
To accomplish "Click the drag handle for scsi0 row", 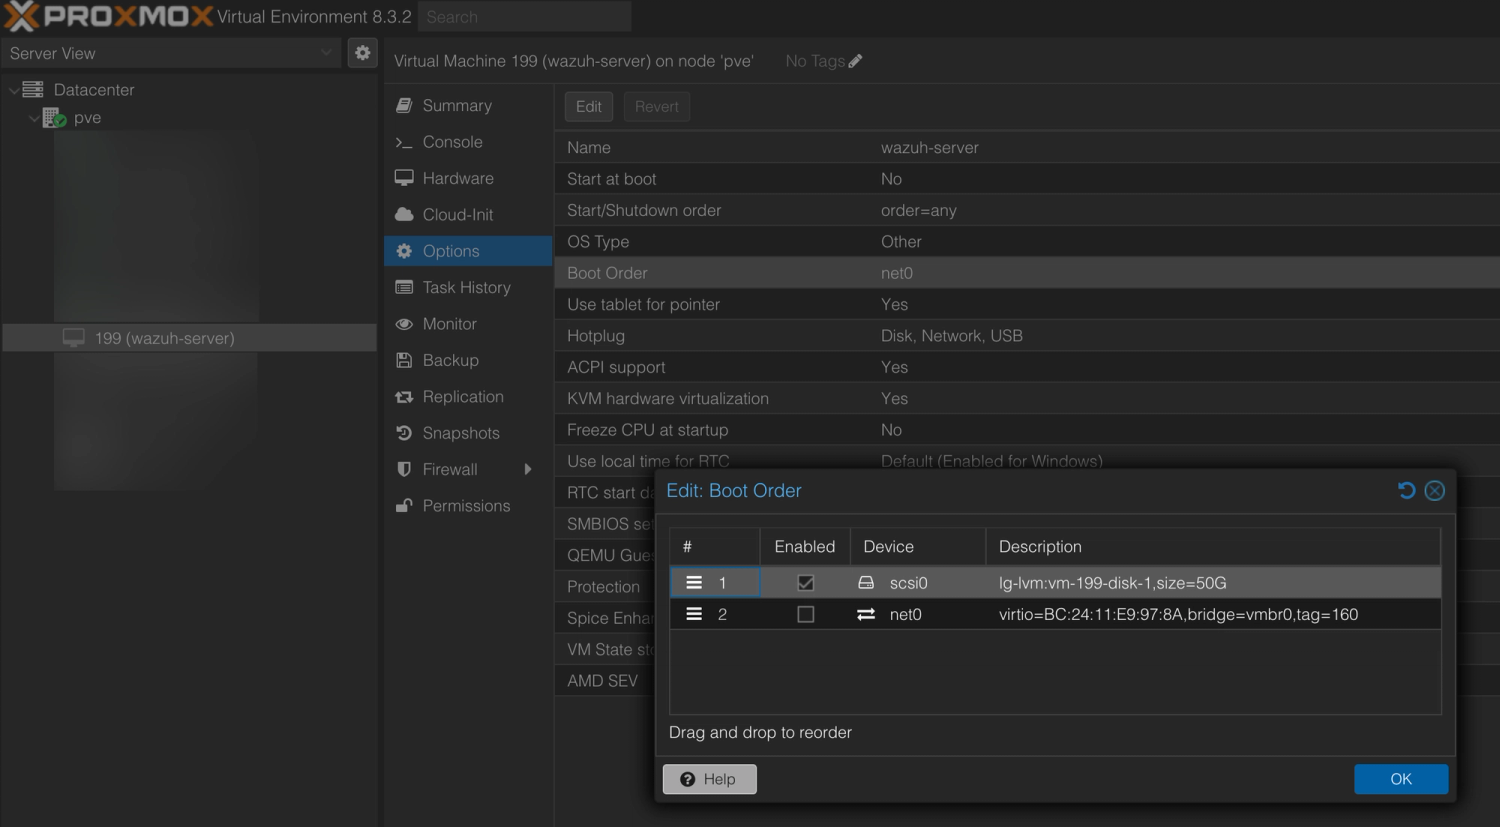I will click(x=694, y=583).
